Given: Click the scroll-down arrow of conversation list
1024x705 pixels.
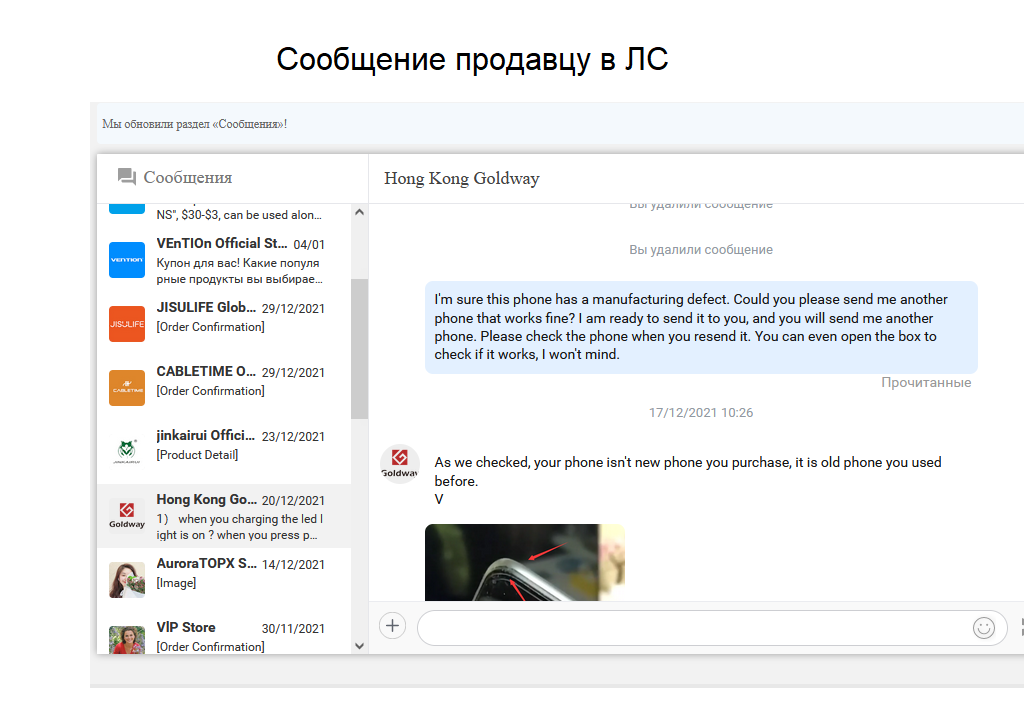Looking at the screenshot, I should point(359,646).
